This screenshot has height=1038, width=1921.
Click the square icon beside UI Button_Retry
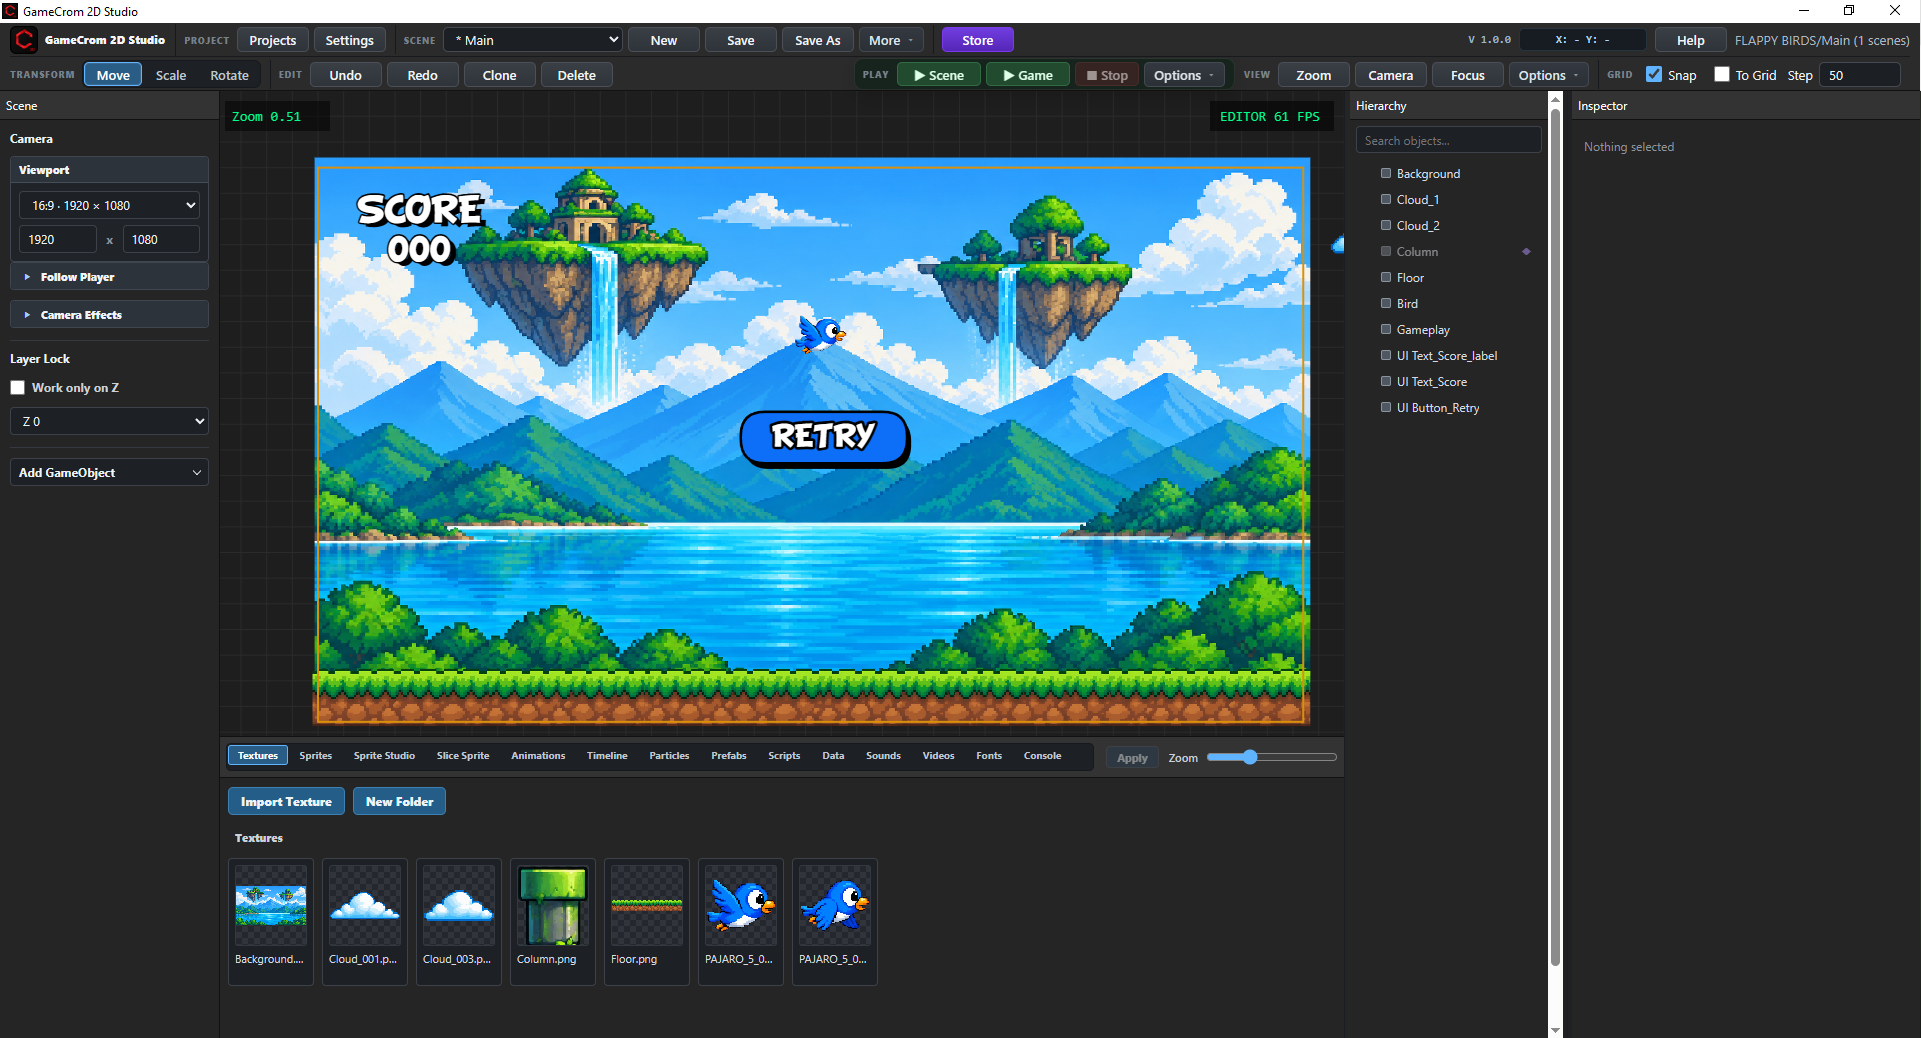[x=1386, y=407]
